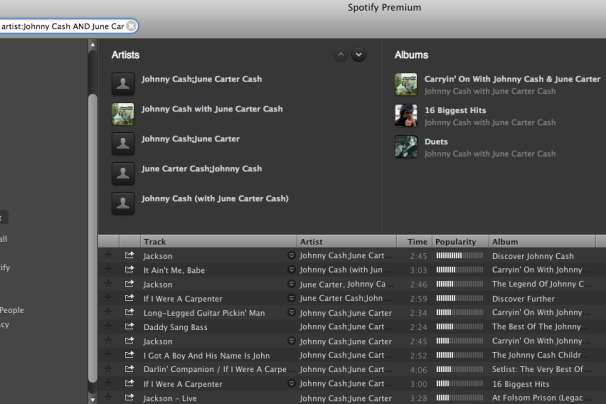Click artist subtitle under the Duets album
Image resolution: width=606 pixels, height=404 pixels.
point(490,154)
